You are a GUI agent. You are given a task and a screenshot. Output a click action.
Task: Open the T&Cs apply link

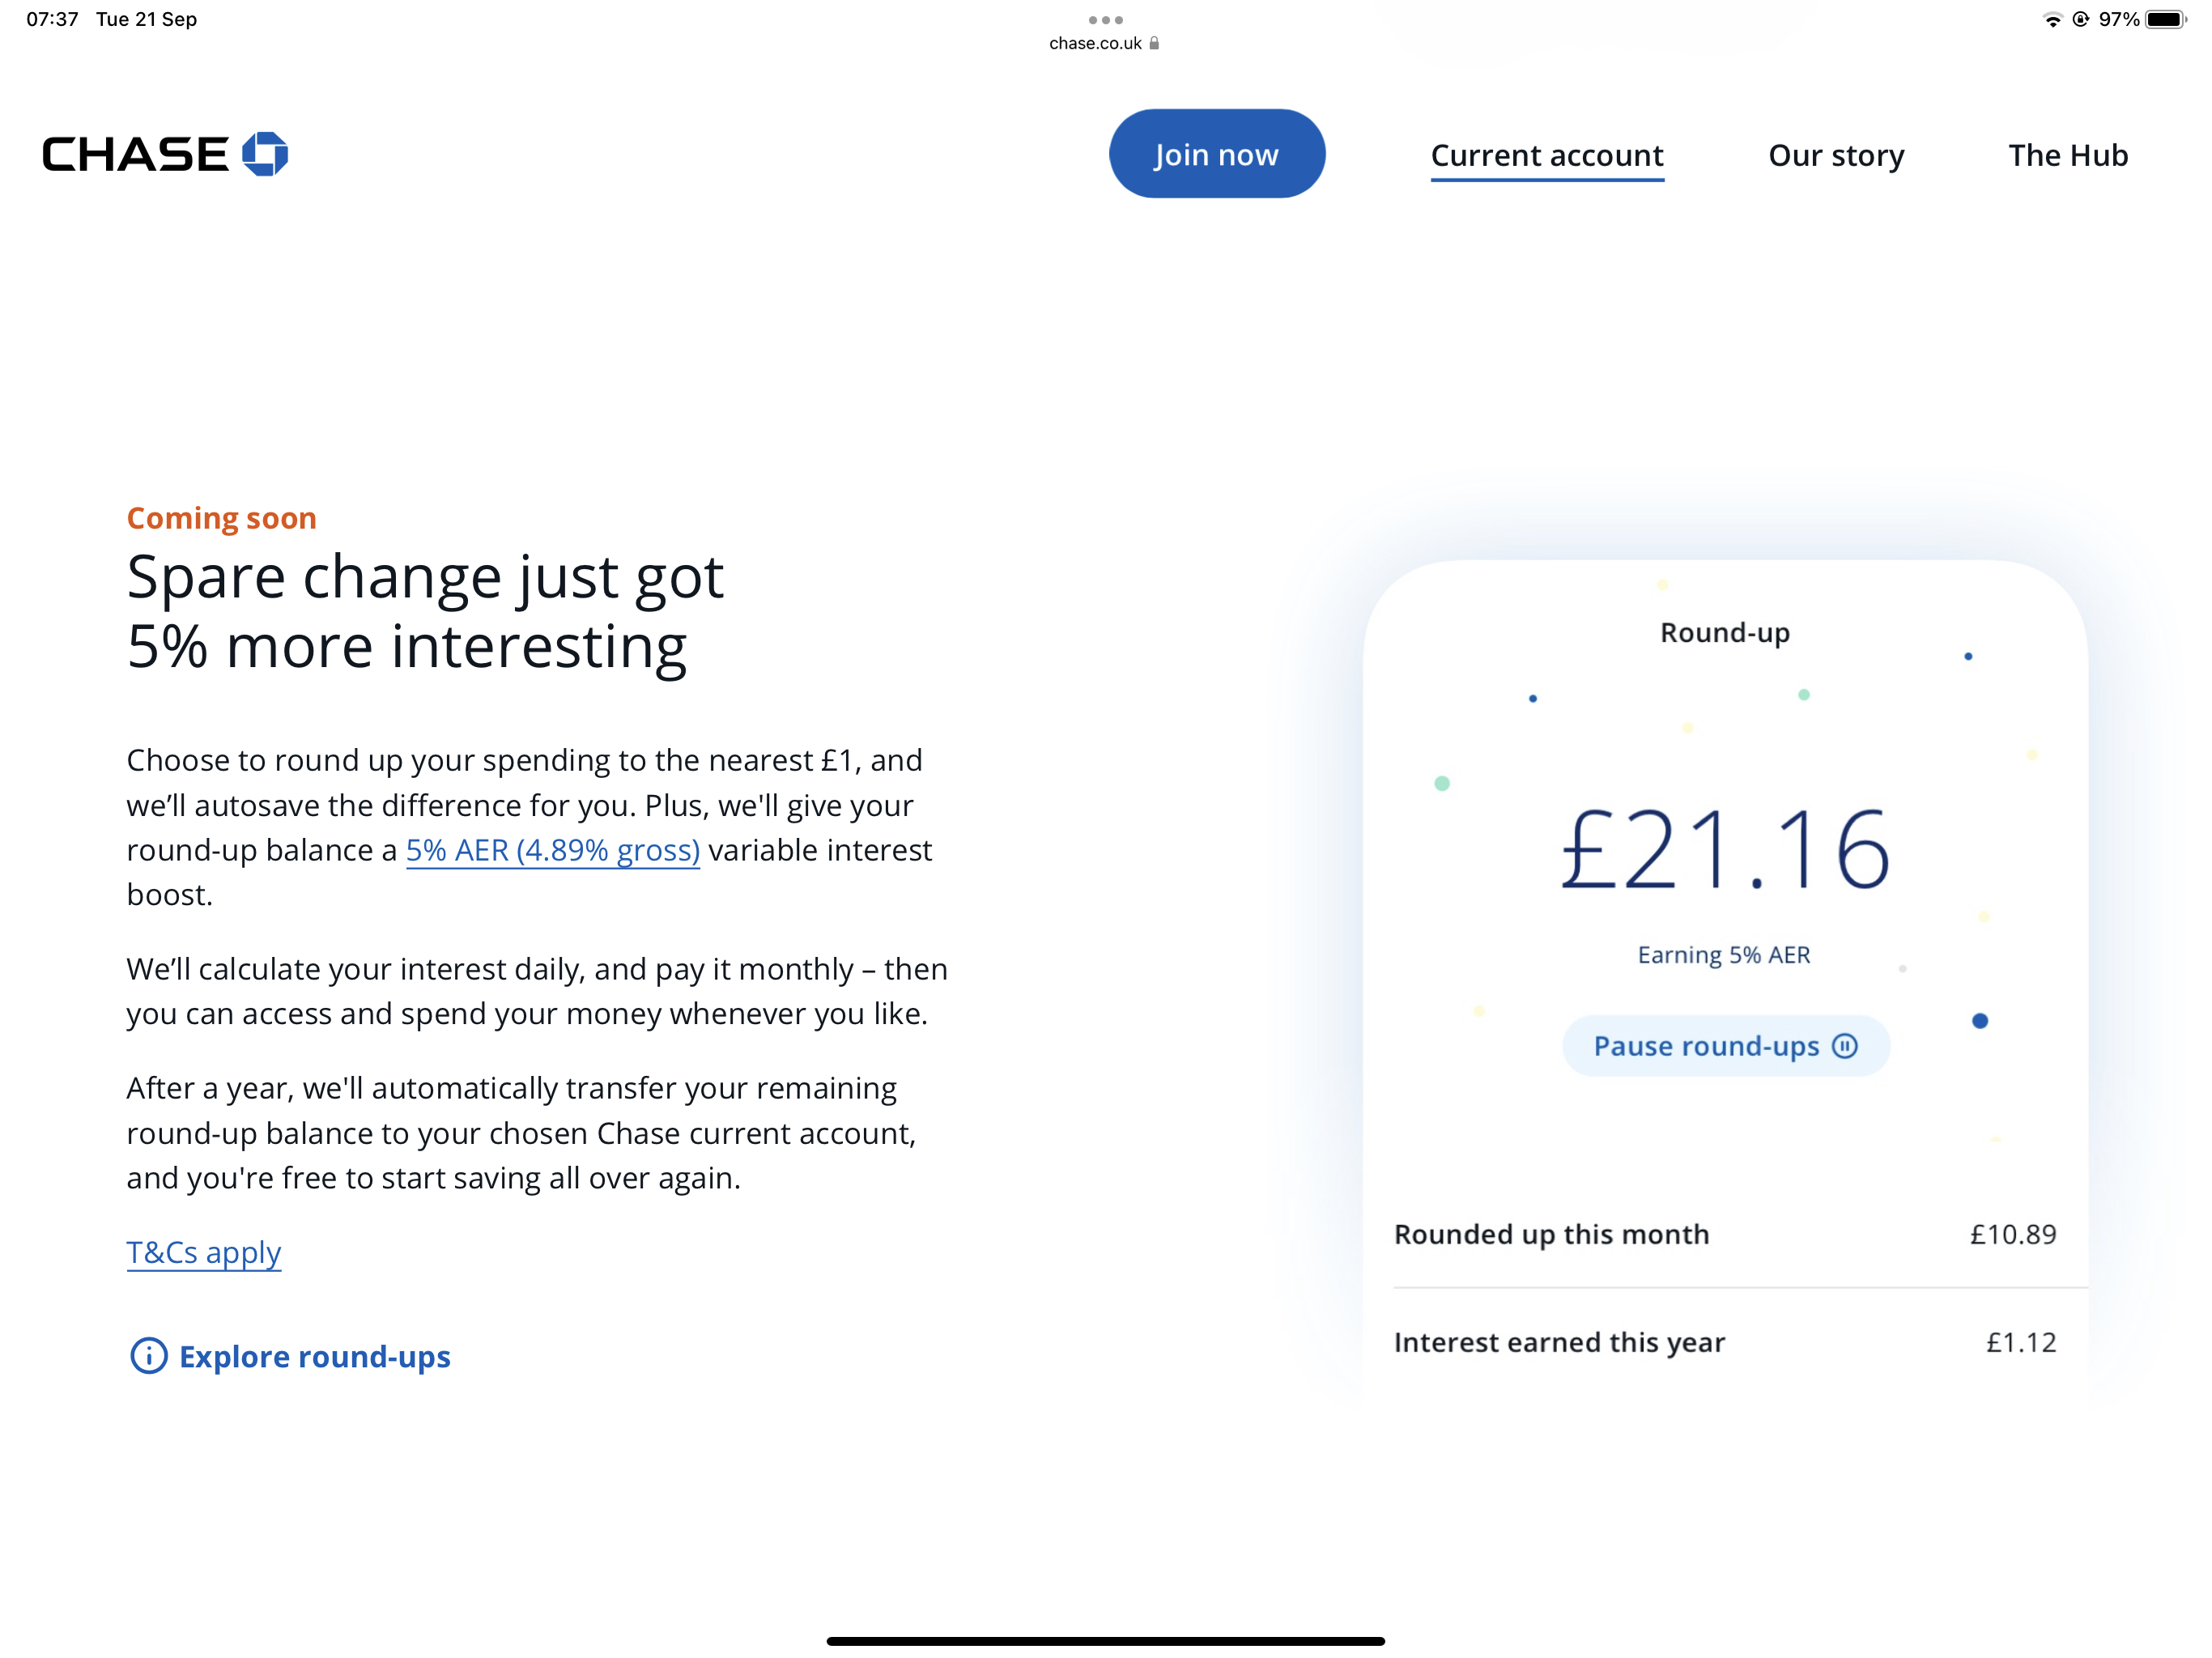pyautogui.click(x=204, y=1253)
